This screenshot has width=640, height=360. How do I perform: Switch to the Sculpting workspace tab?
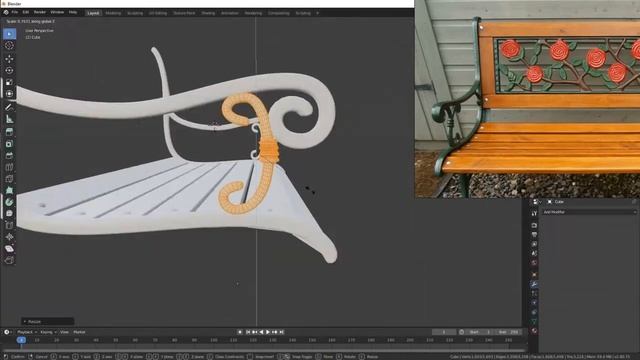[135, 13]
